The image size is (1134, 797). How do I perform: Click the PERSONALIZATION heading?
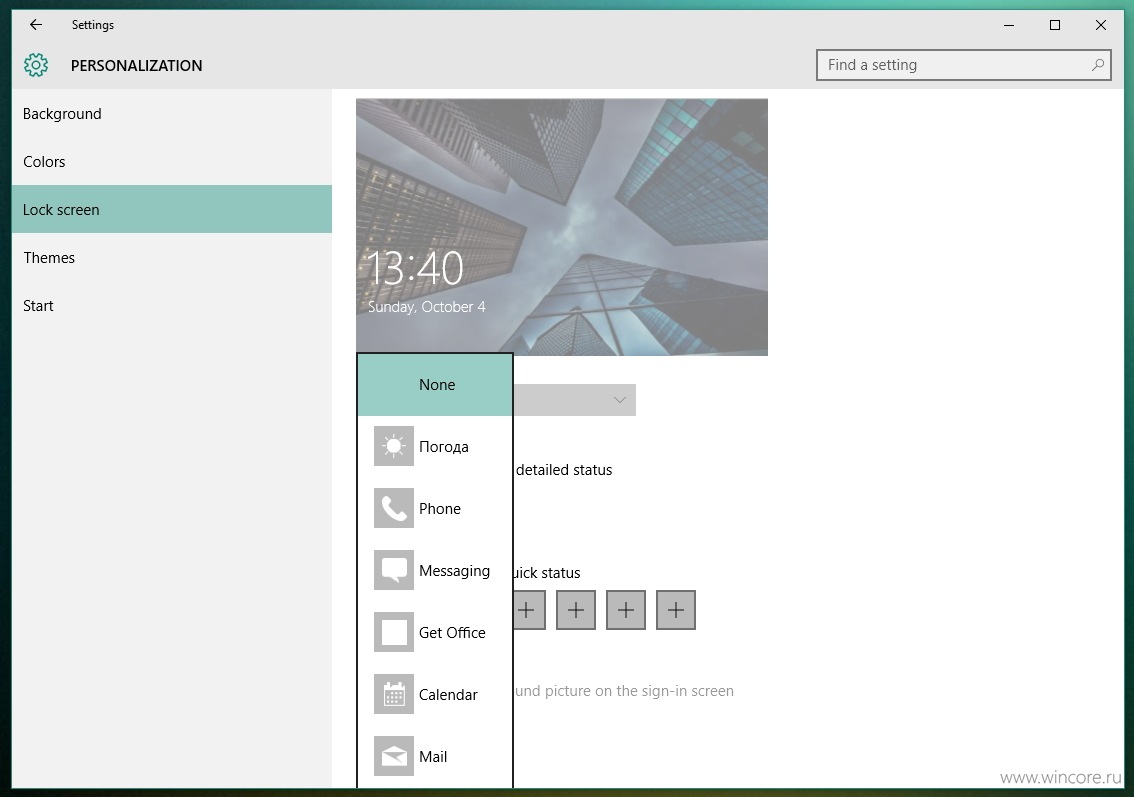[137, 66]
